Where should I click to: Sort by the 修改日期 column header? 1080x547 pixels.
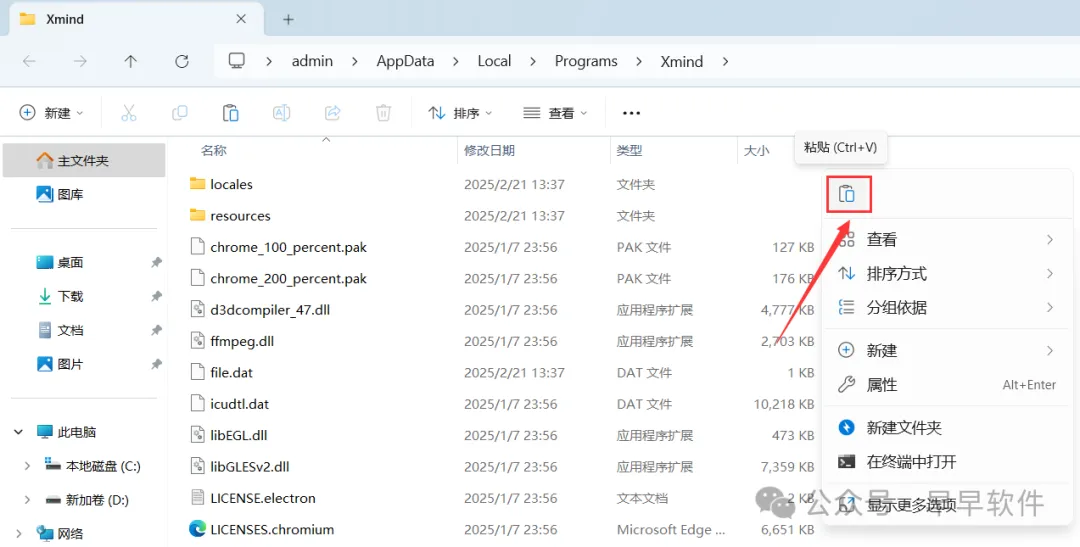click(x=489, y=150)
